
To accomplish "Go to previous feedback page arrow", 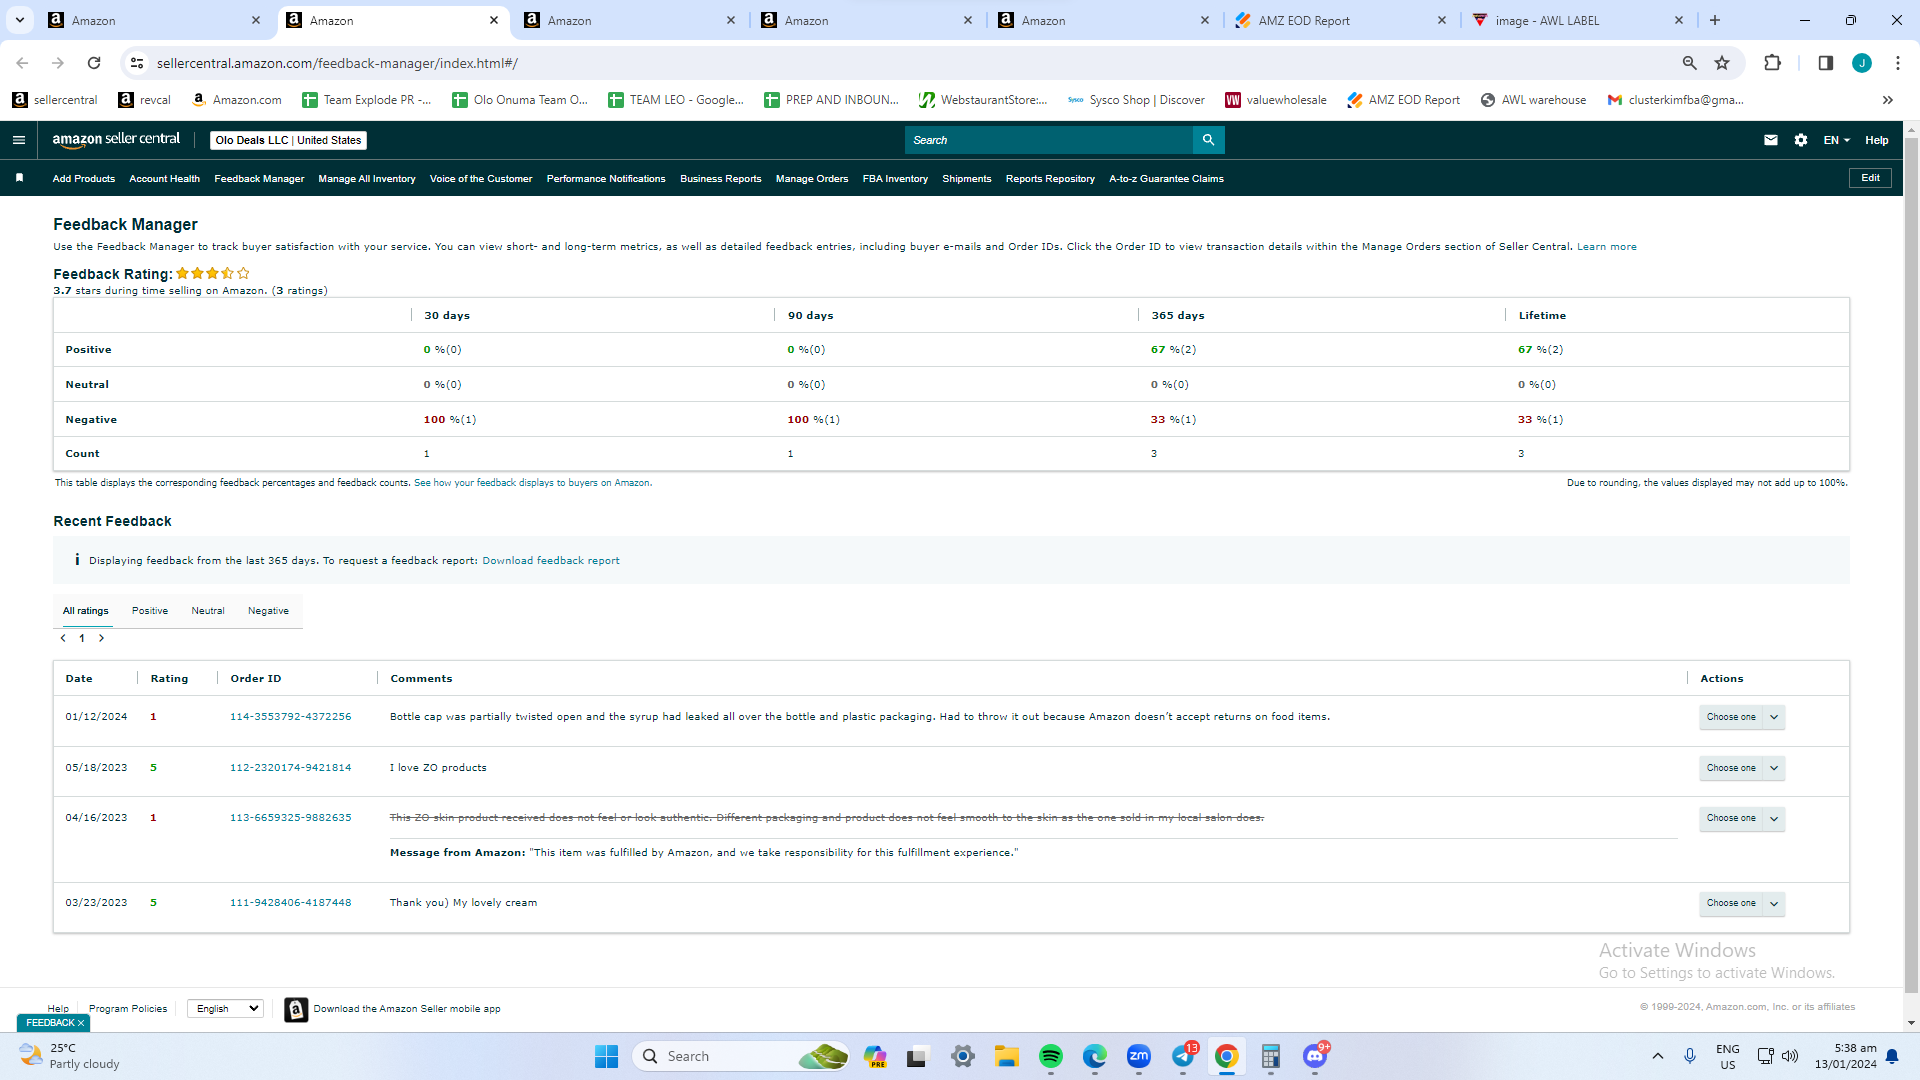I will pyautogui.click(x=63, y=638).
